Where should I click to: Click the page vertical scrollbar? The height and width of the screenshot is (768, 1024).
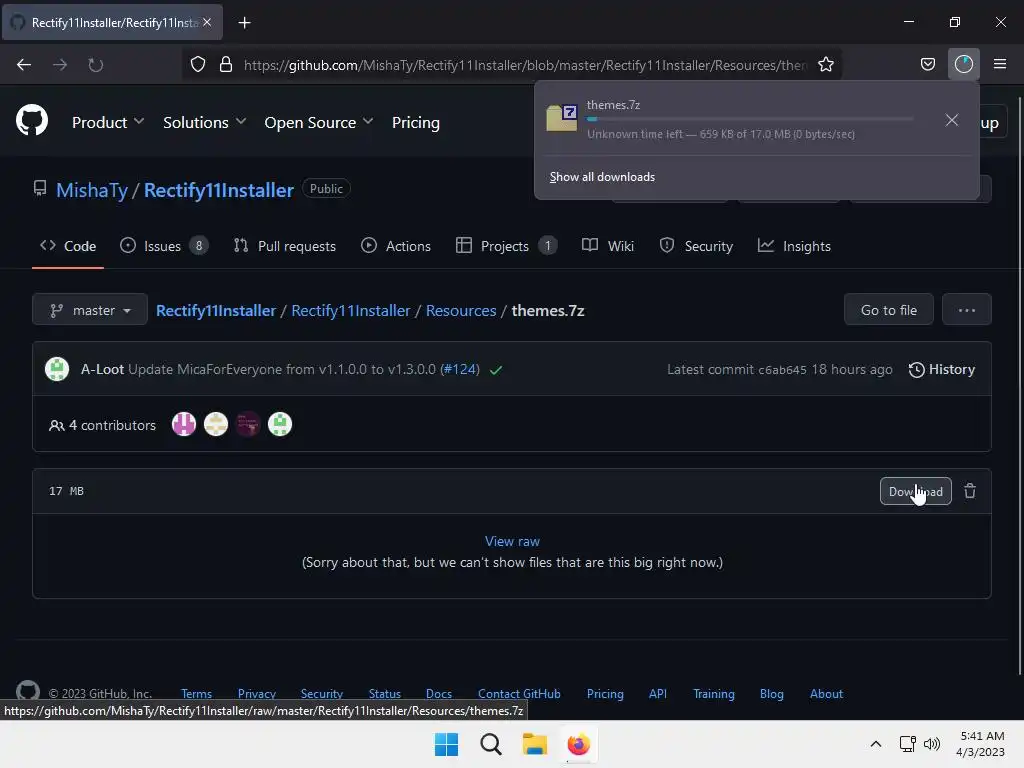(x=1020, y=385)
